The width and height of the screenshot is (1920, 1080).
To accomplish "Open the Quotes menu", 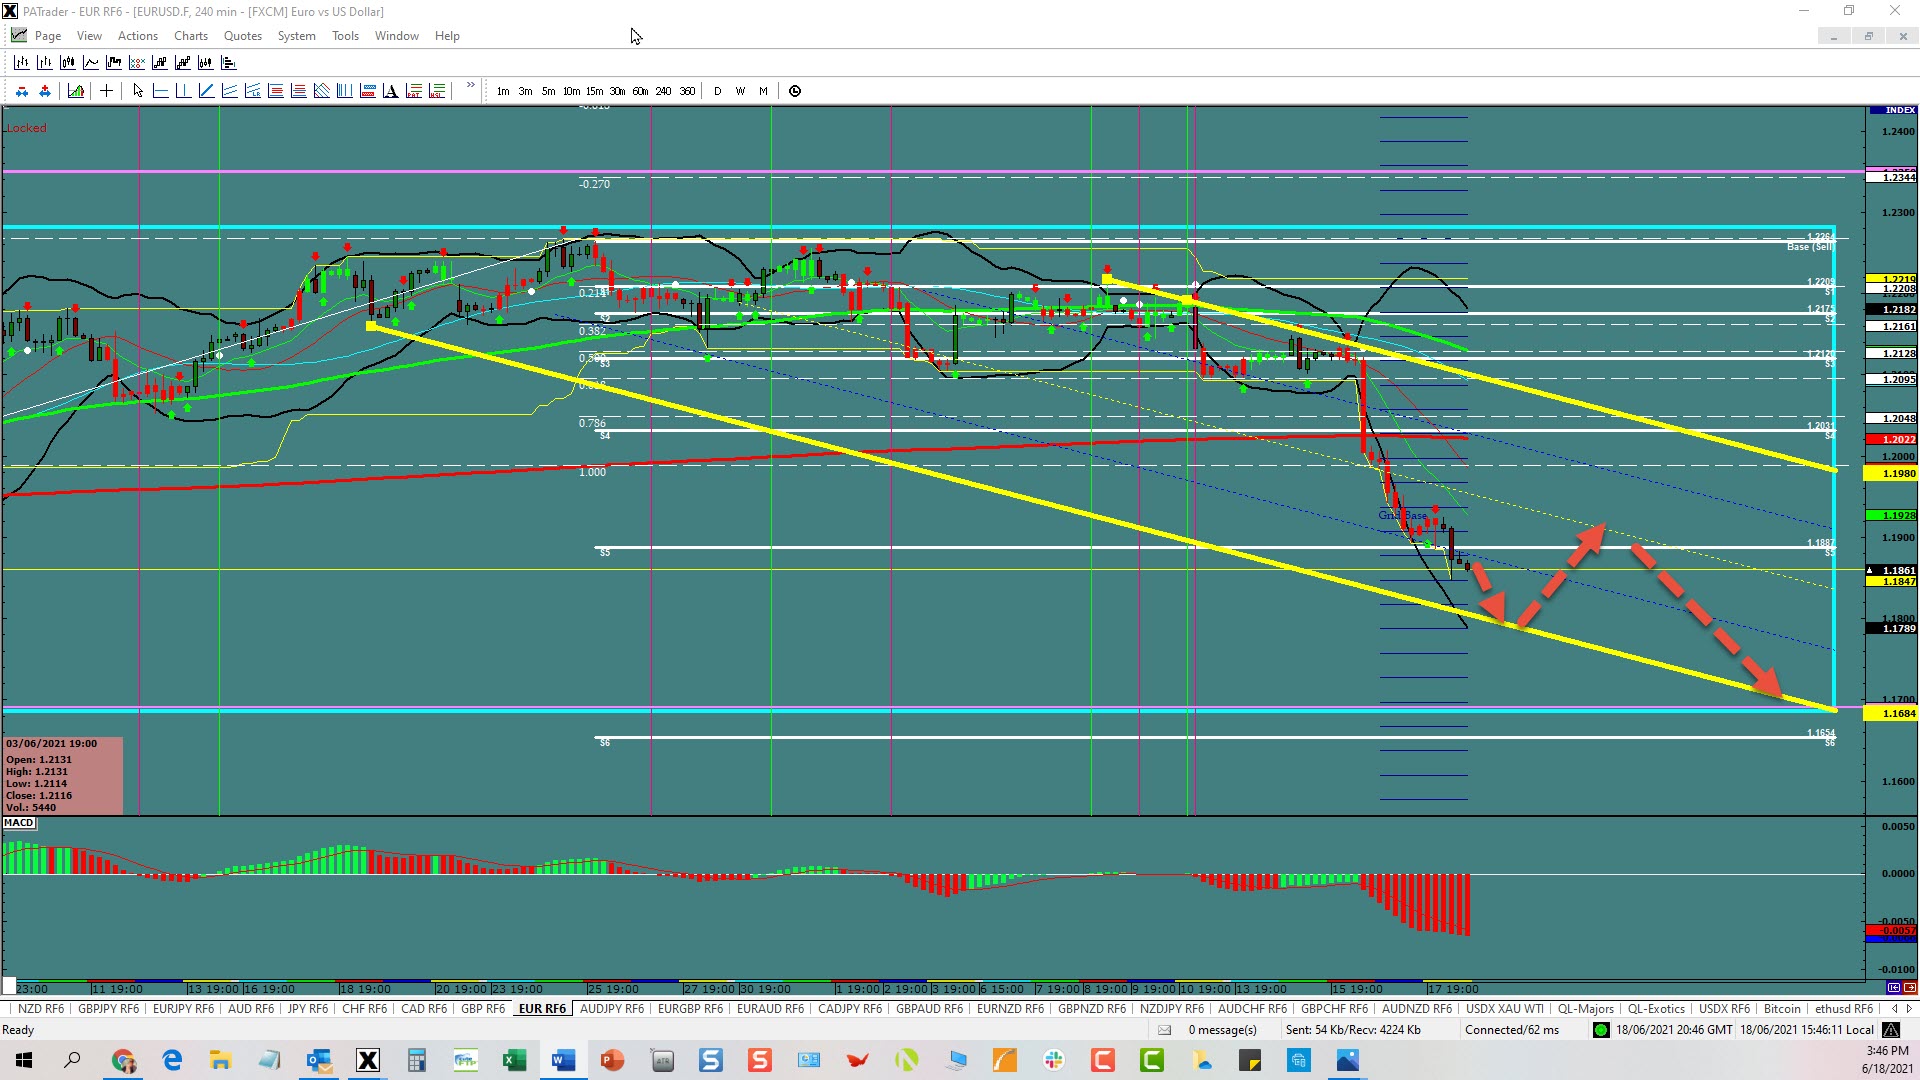I will click(243, 36).
